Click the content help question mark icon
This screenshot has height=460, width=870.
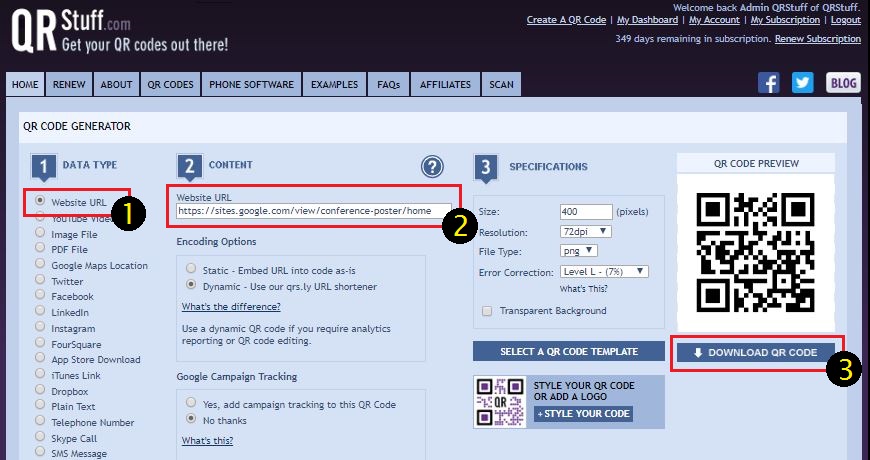pos(432,166)
